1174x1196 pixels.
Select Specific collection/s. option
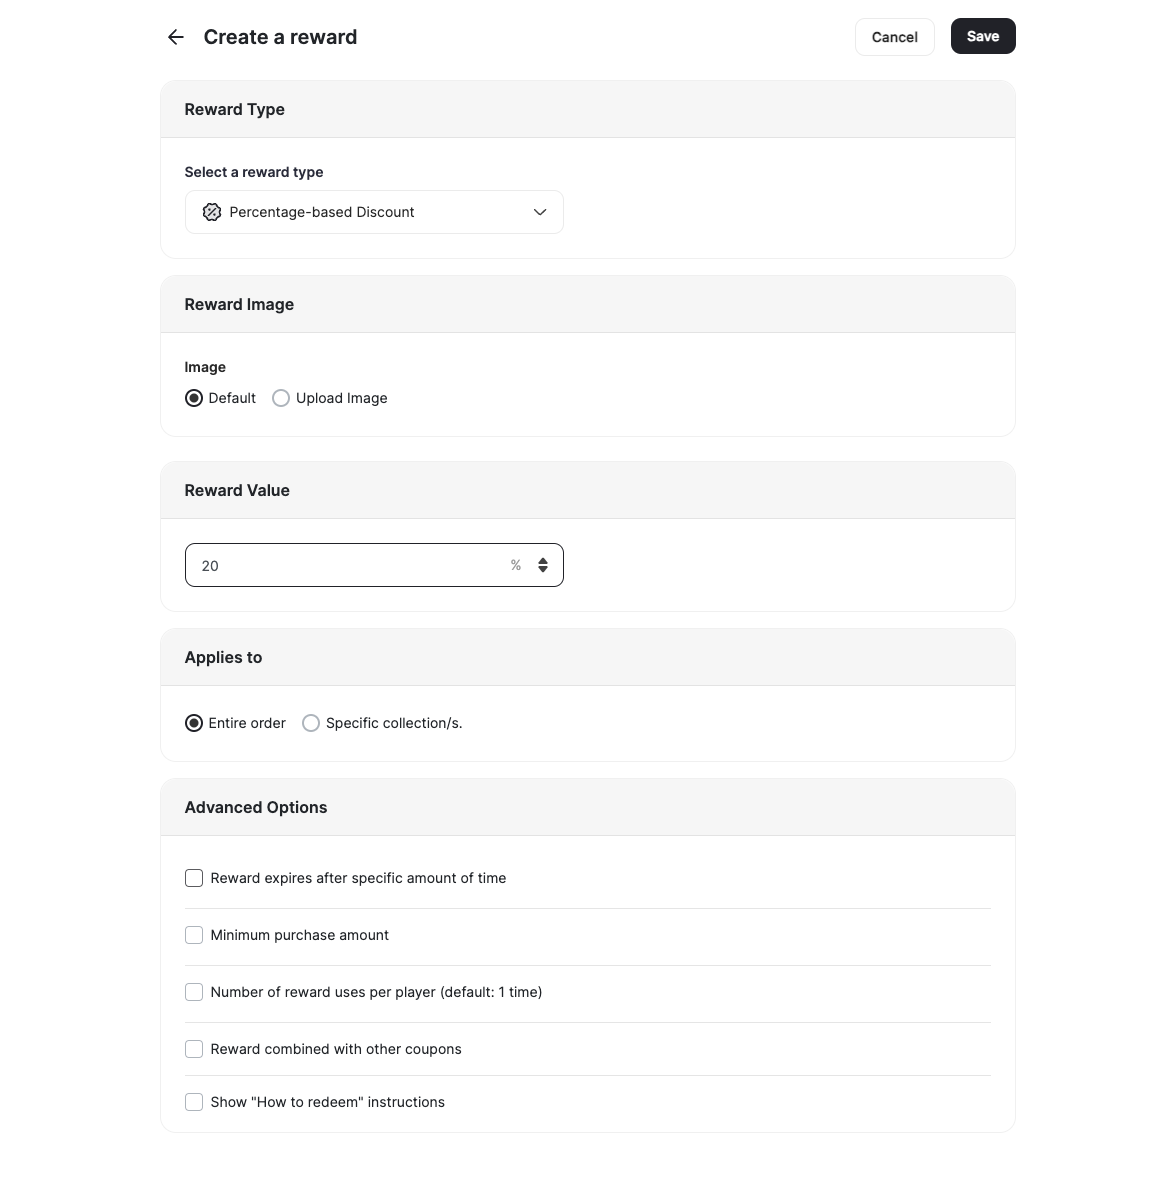310,723
